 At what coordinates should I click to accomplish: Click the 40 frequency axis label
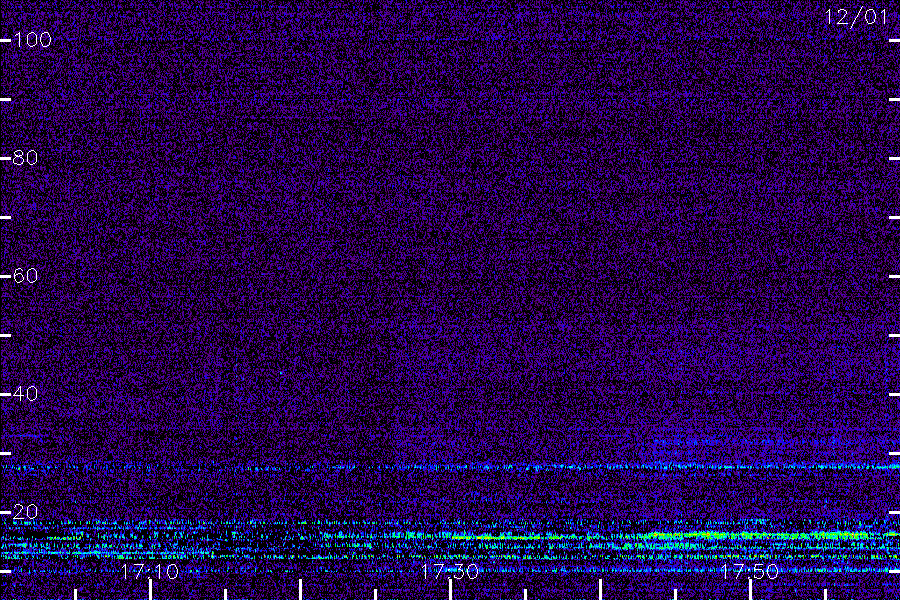(25, 394)
